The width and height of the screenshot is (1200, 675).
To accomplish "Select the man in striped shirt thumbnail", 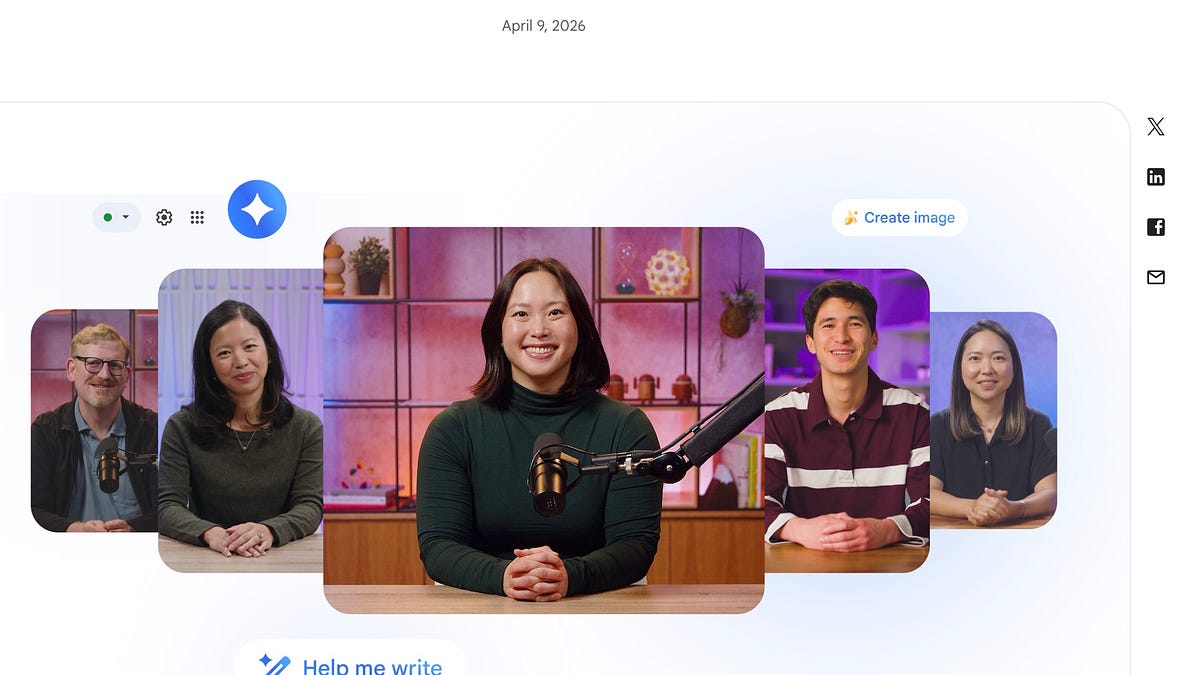I will tap(847, 420).
